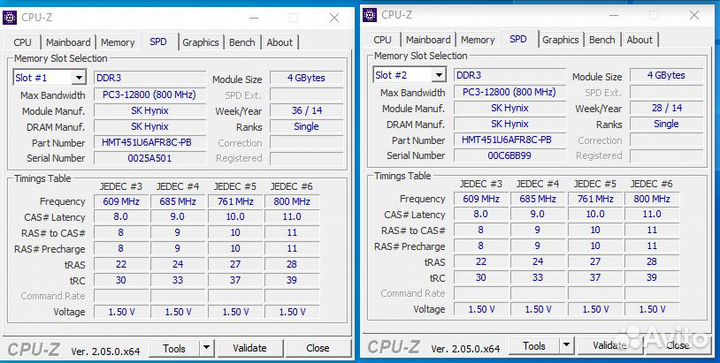Select SPD tab in the left window

click(158, 41)
